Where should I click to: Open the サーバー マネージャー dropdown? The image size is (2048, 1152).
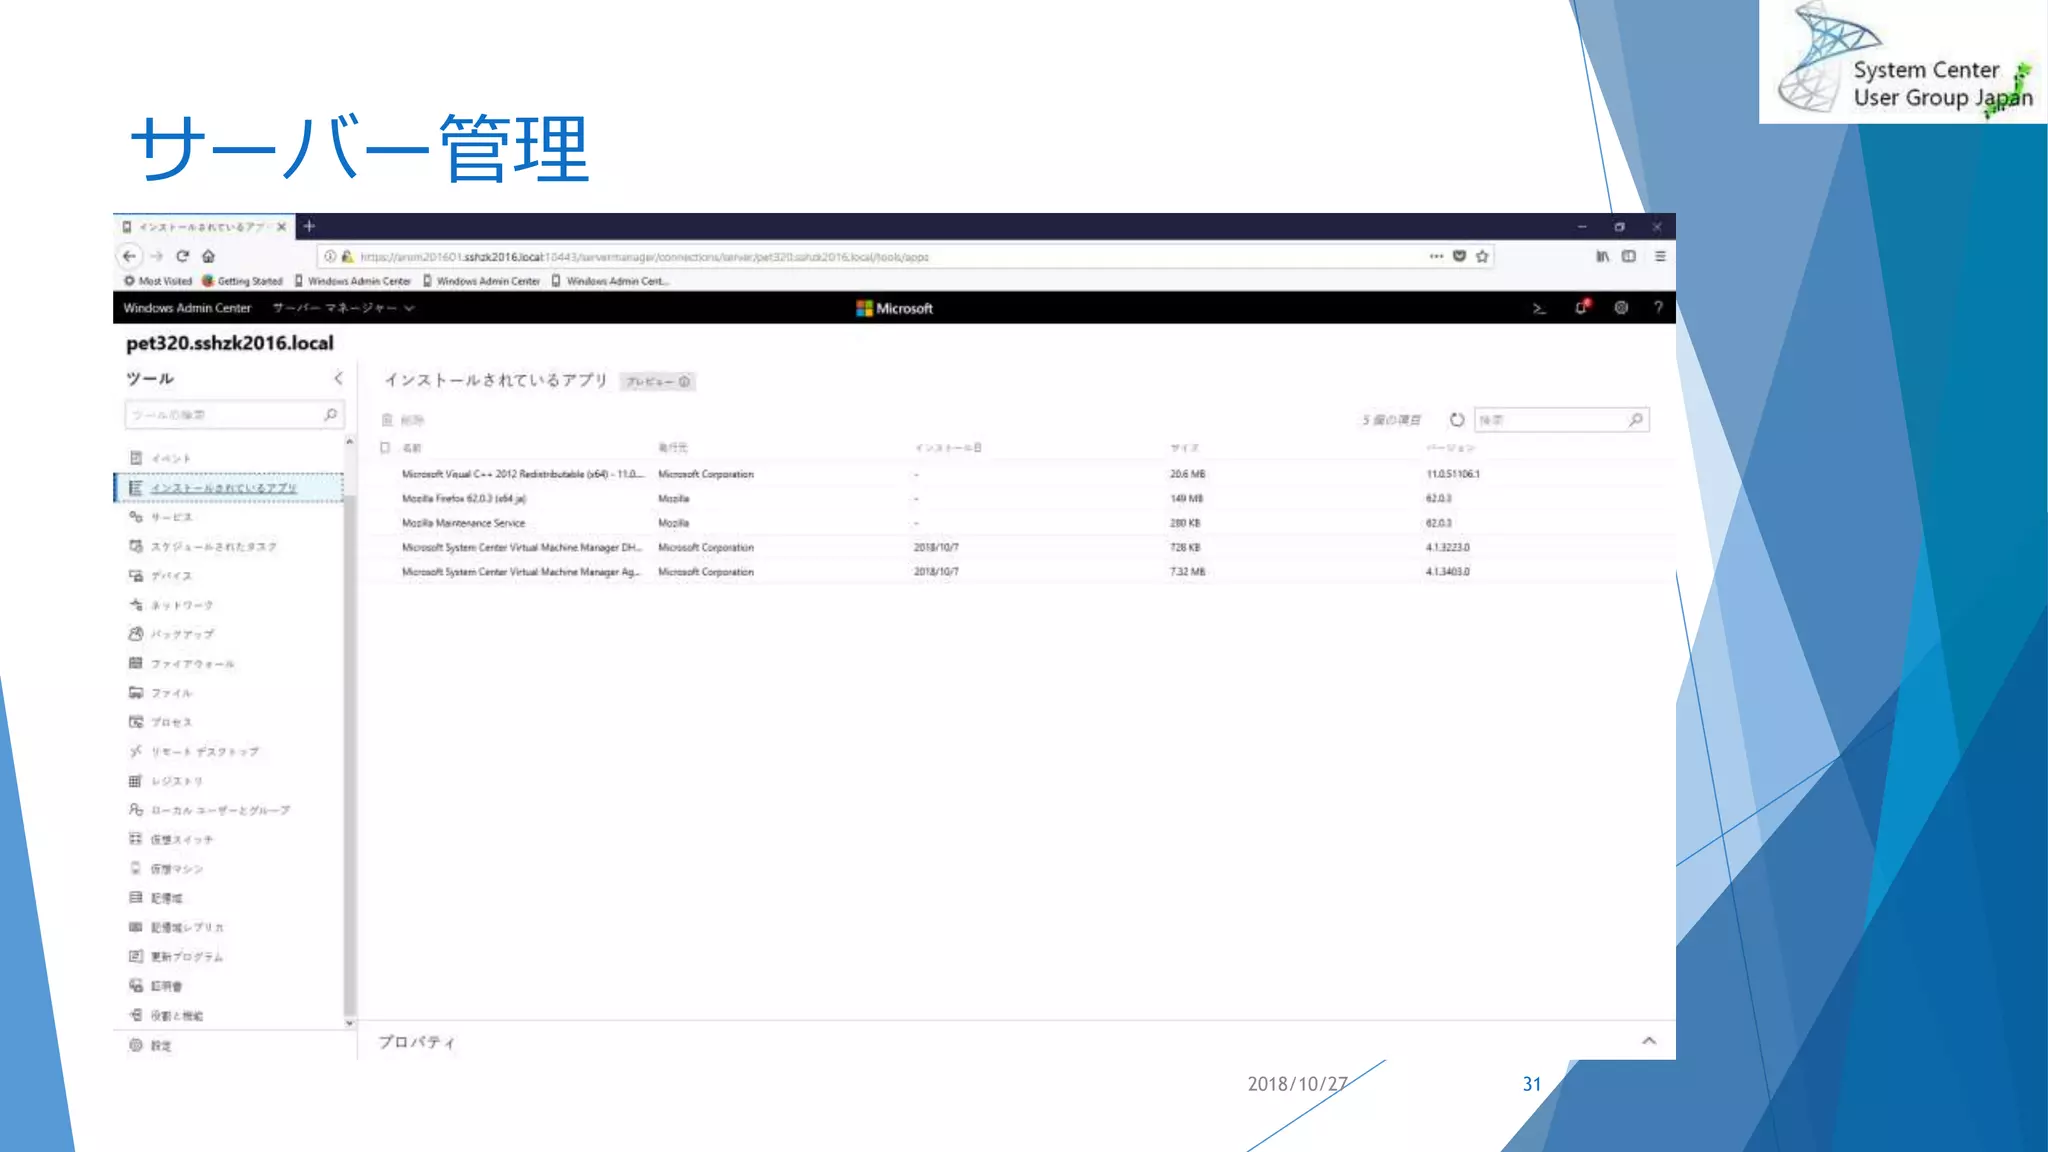(343, 308)
